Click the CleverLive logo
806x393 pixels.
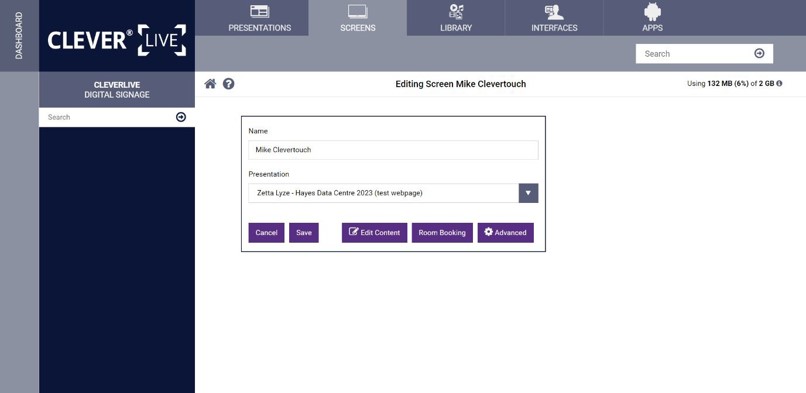[117, 40]
